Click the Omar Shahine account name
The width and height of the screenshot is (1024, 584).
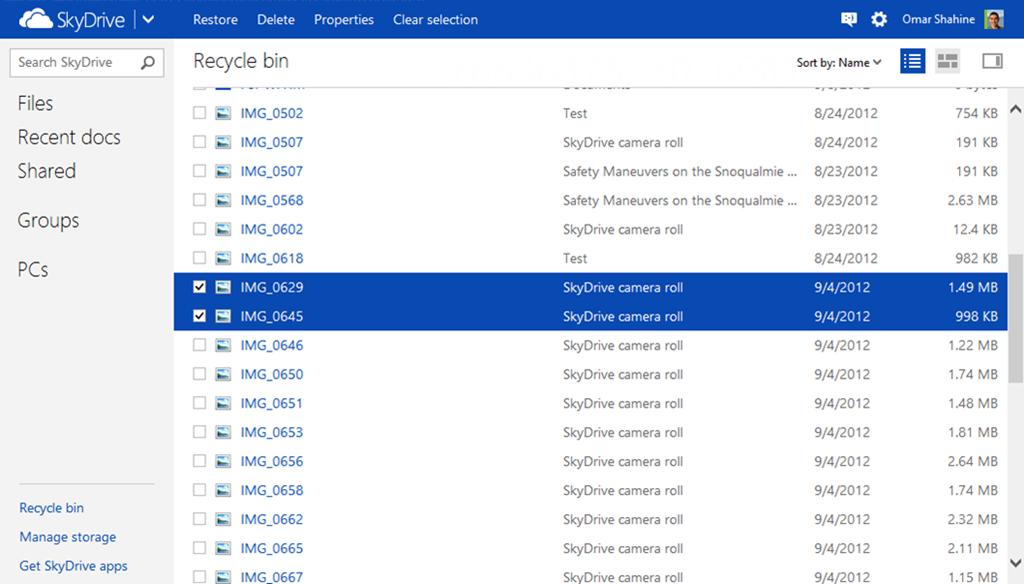point(938,20)
